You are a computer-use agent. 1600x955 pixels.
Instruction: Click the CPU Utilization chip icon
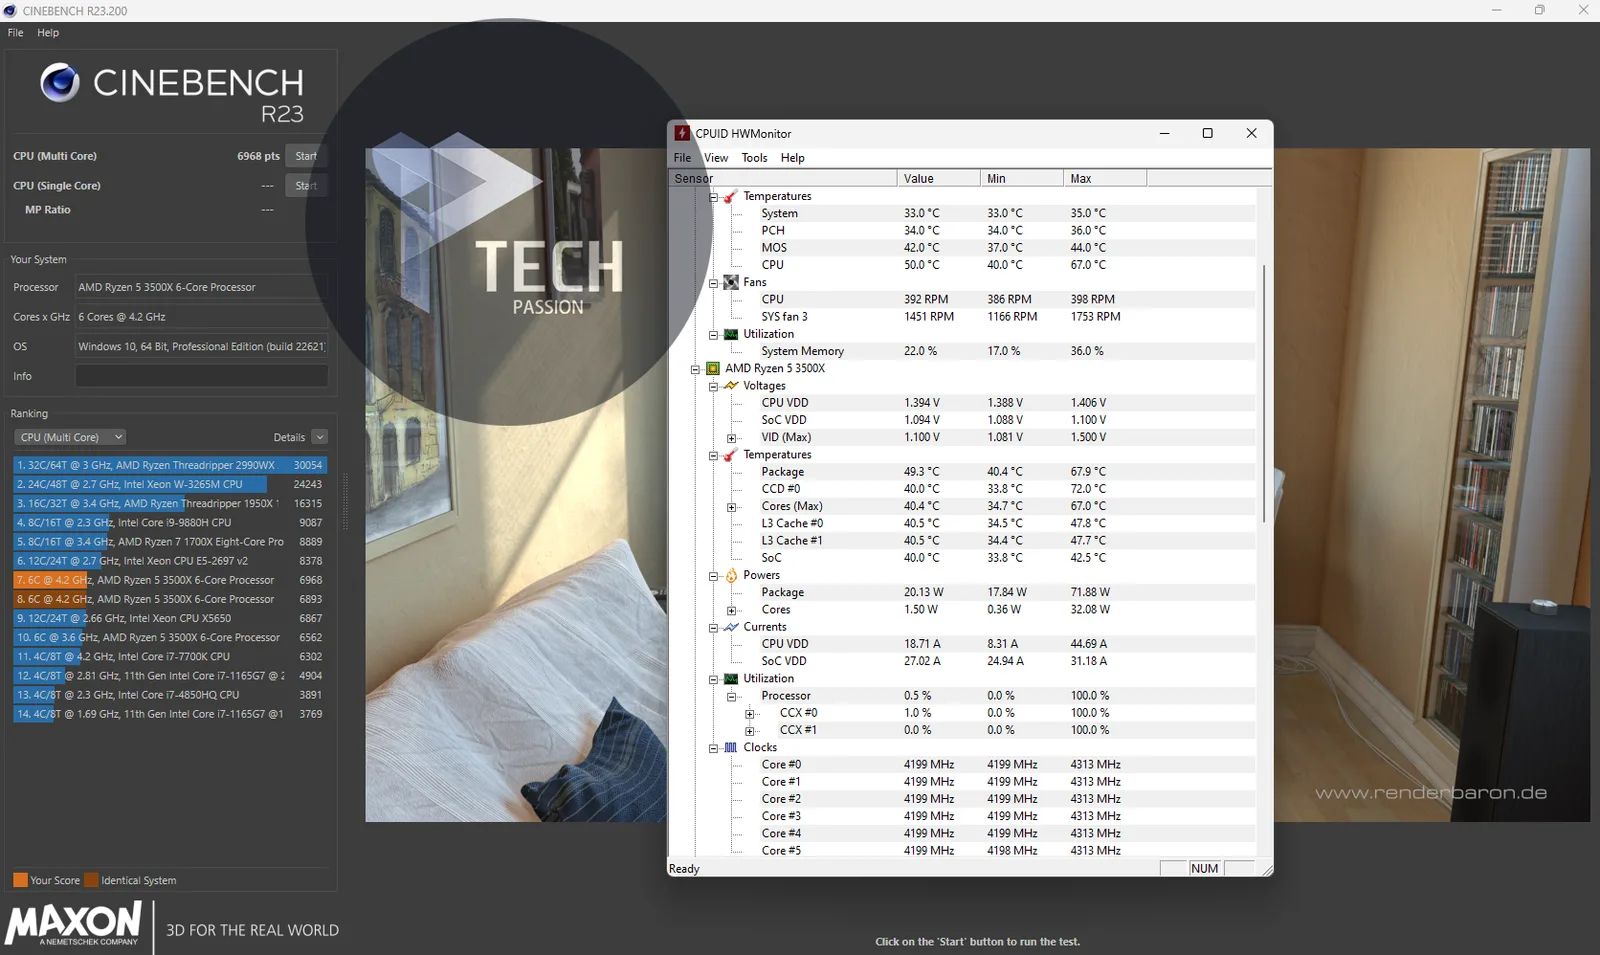(731, 678)
